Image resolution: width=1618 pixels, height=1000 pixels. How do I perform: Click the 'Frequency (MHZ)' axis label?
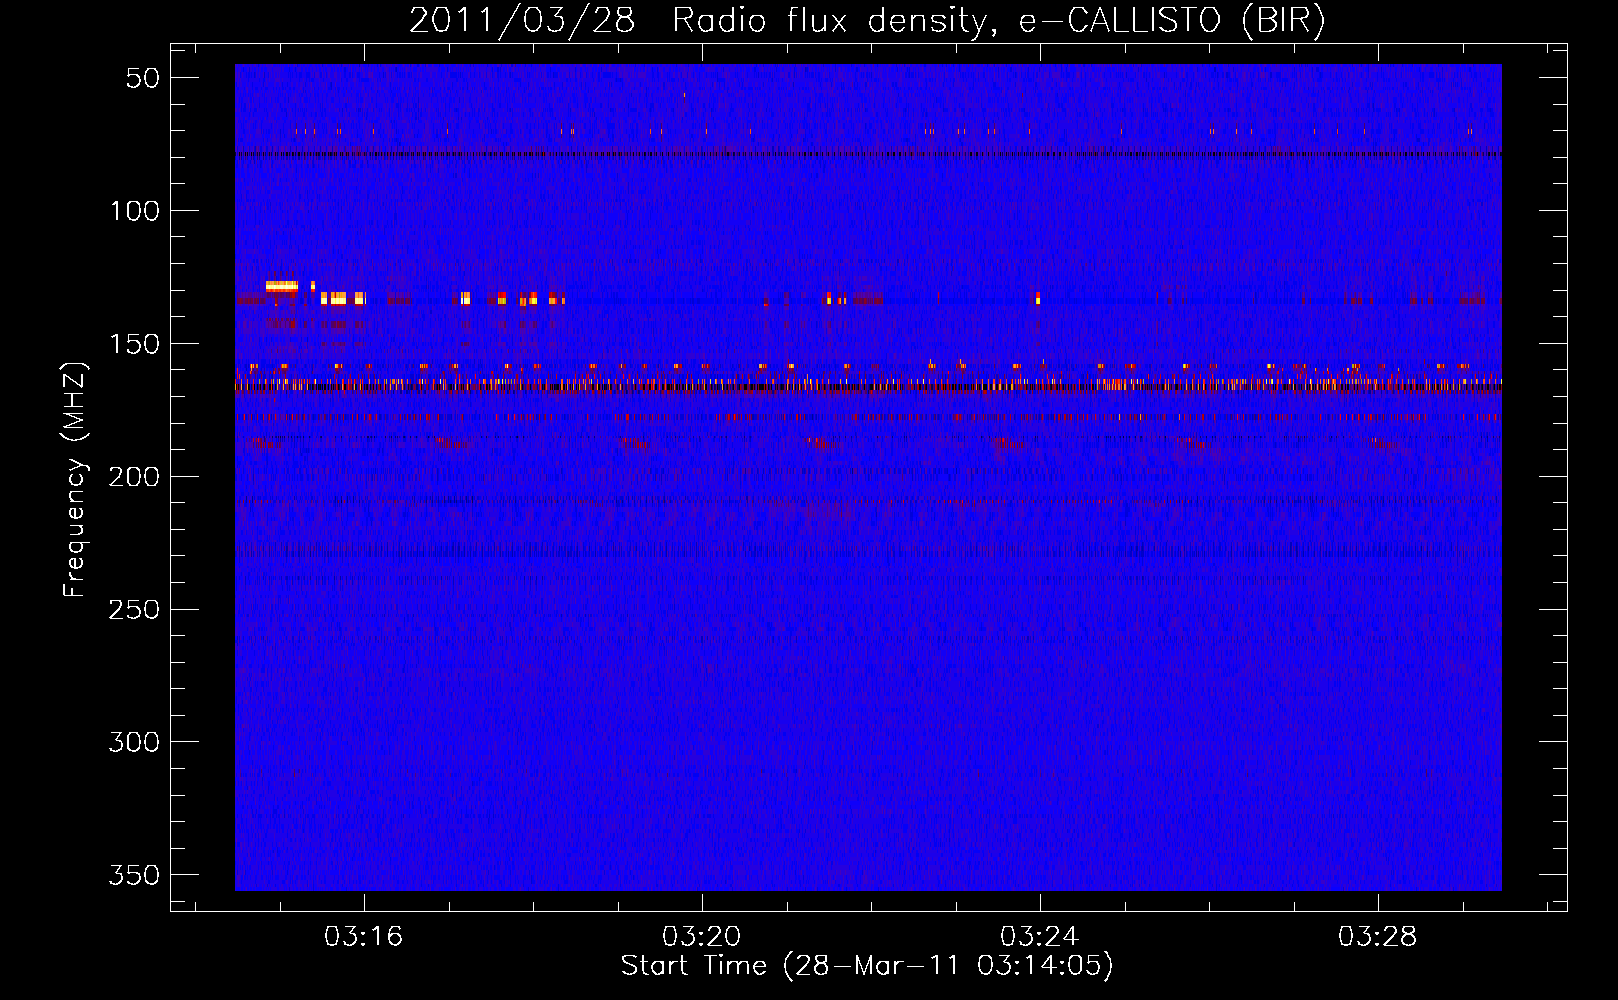(75, 479)
